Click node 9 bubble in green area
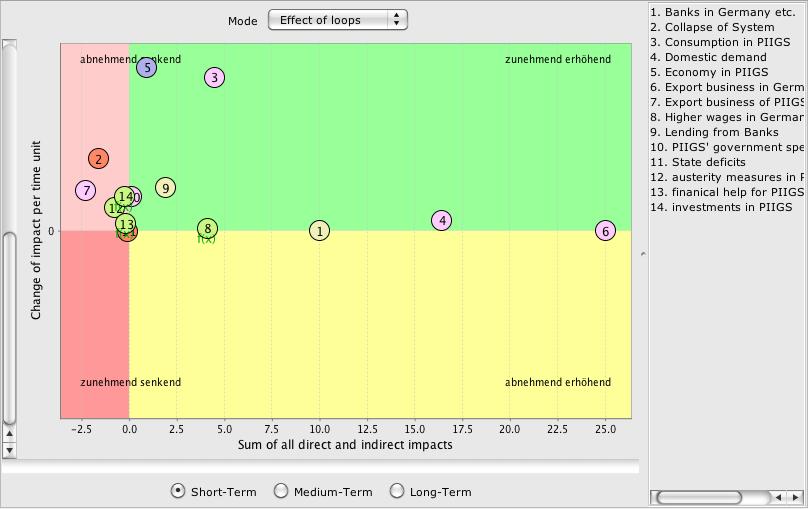808x509 pixels. click(166, 188)
